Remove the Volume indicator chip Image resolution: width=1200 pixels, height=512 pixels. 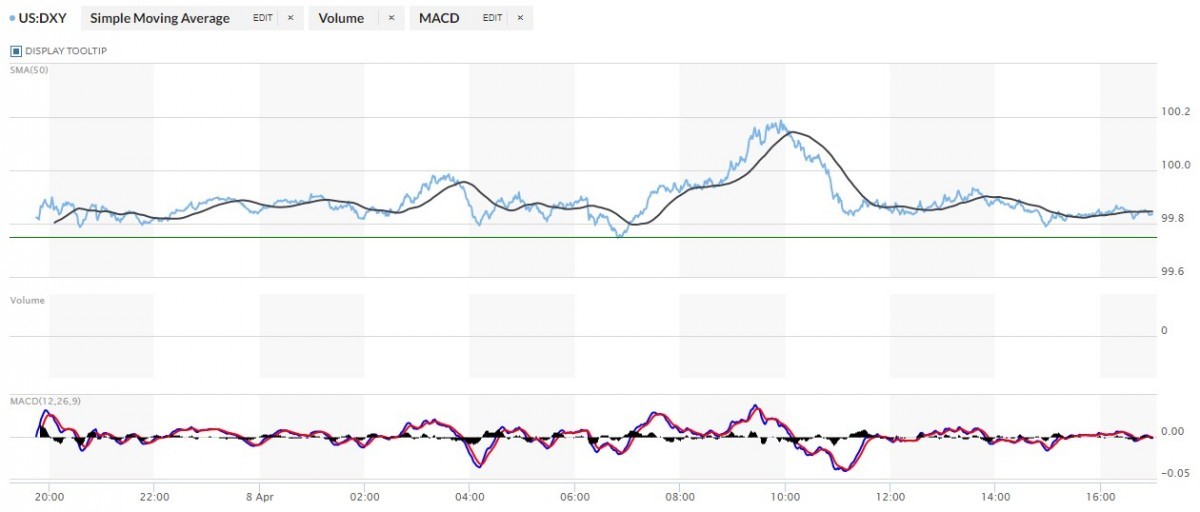click(x=391, y=18)
